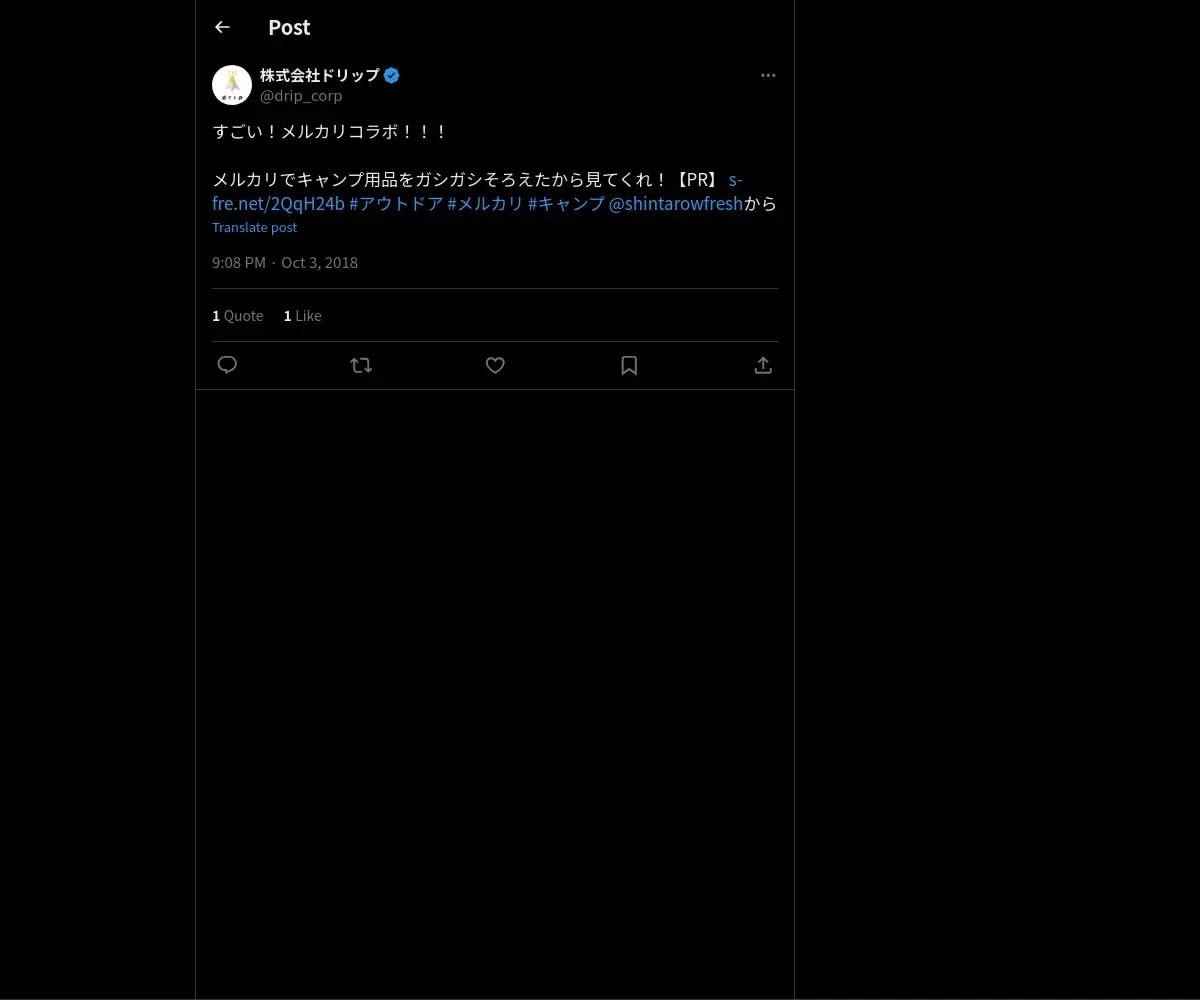Click Translate post
Screen dimensions: 1200x1000
pyautogui.click(x=254, y=227)
